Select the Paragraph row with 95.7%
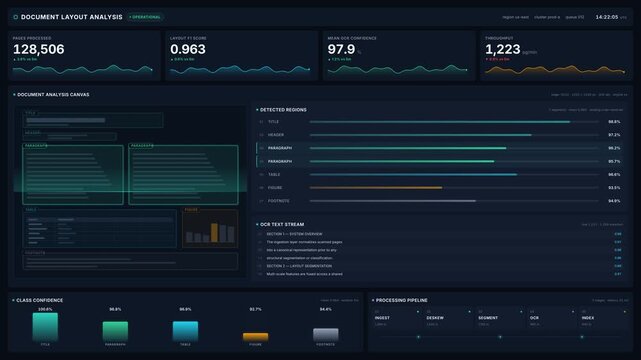 pyautogui.click(x=440, y=161)
